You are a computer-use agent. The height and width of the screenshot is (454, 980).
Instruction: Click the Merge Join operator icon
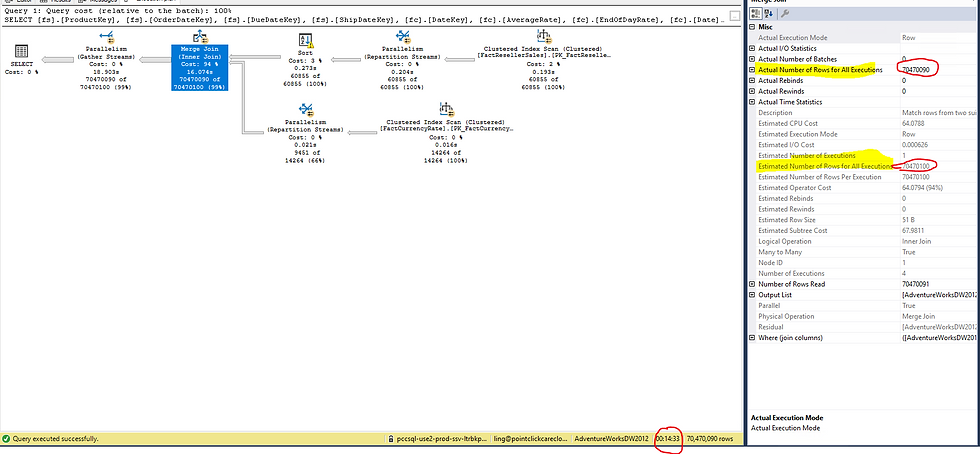199,36
